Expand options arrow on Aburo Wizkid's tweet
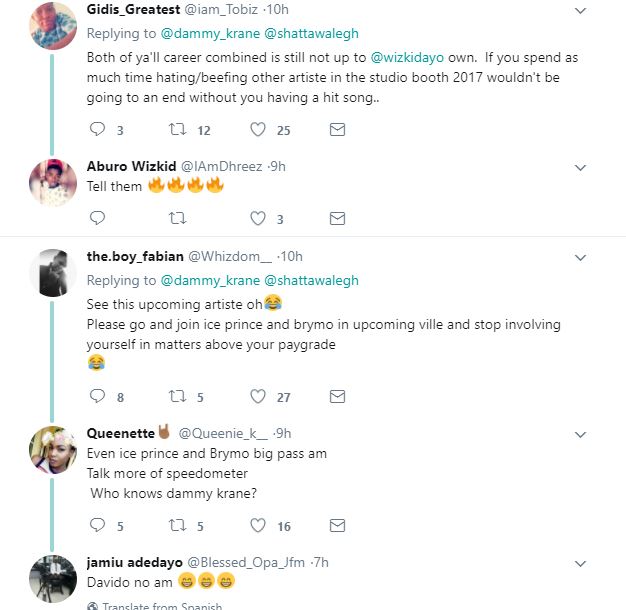 [x=583, y=165]
